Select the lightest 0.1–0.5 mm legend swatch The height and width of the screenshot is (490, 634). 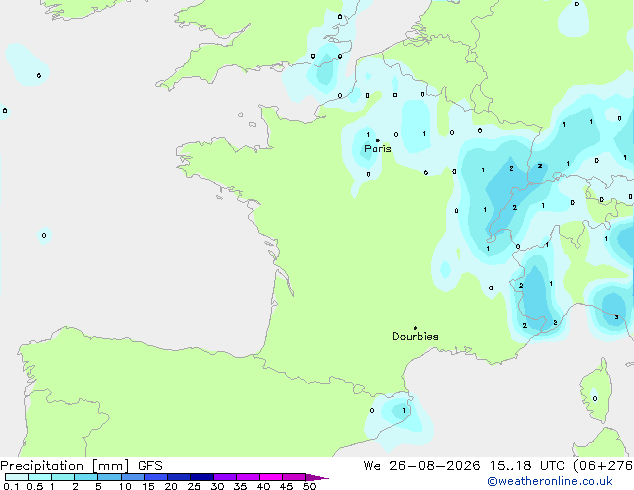[x=17, y=477]
